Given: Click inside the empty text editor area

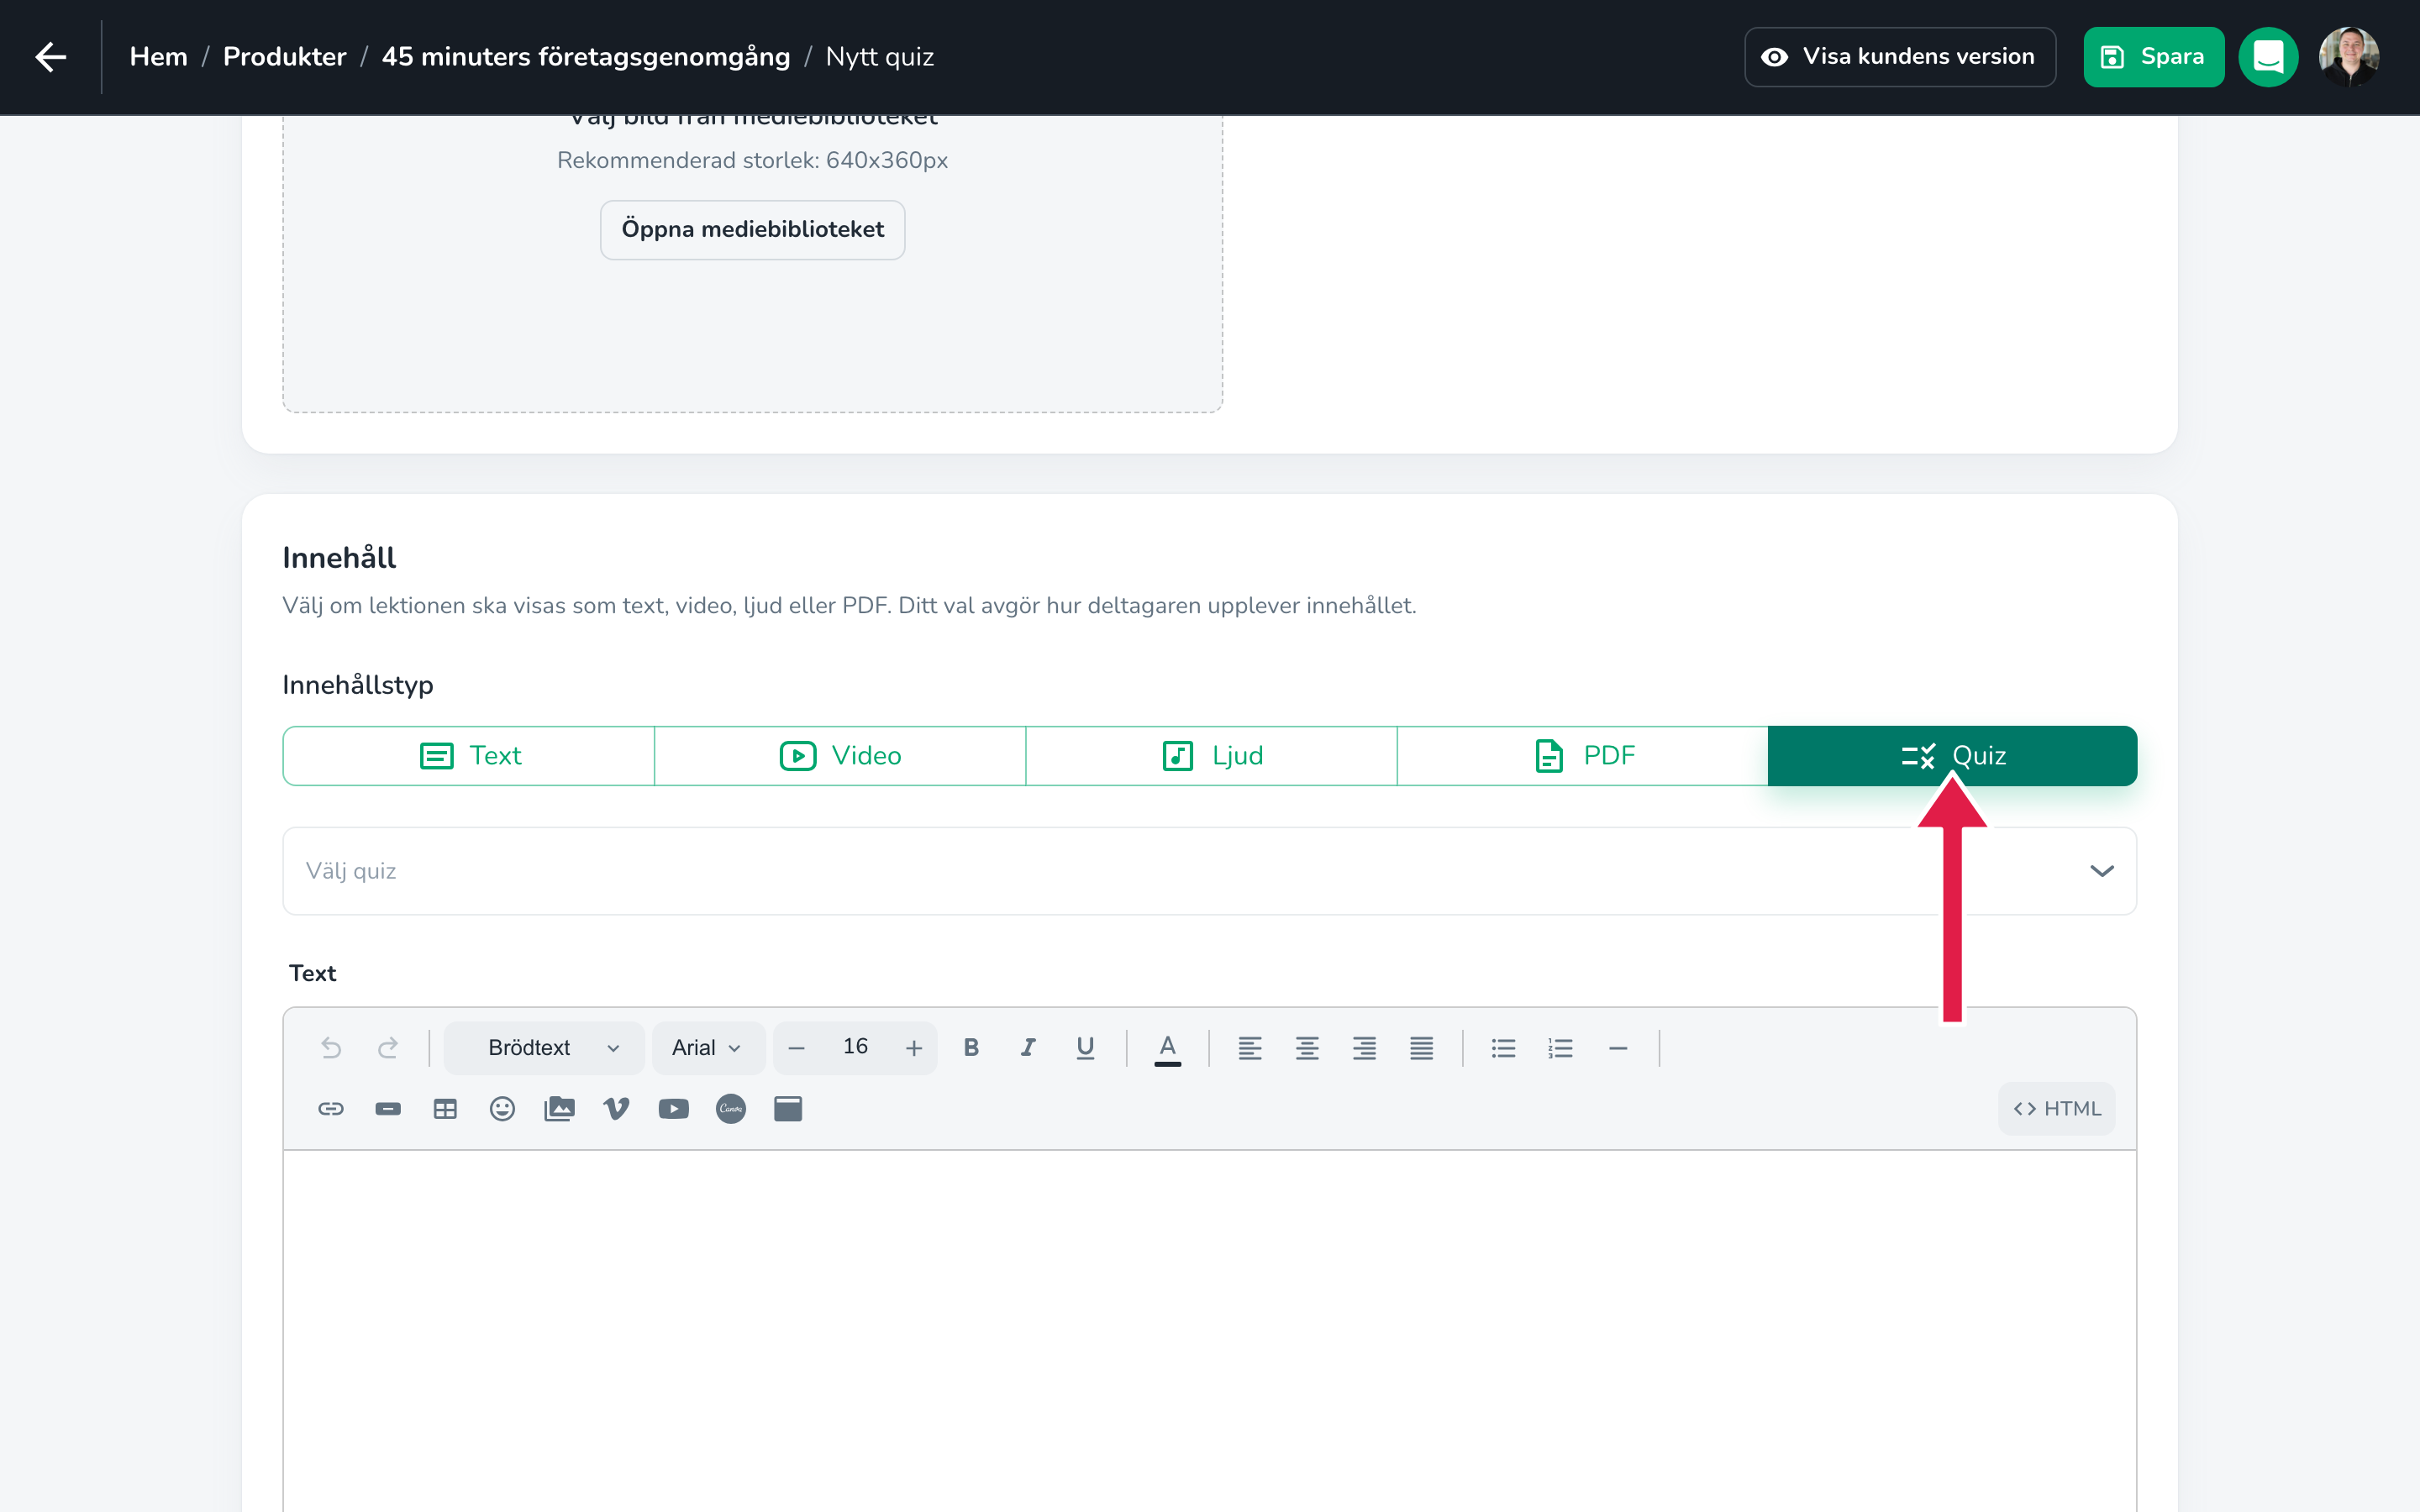Looking at the screenshot, I should pyautogui.click(x=1210, y=1331).
